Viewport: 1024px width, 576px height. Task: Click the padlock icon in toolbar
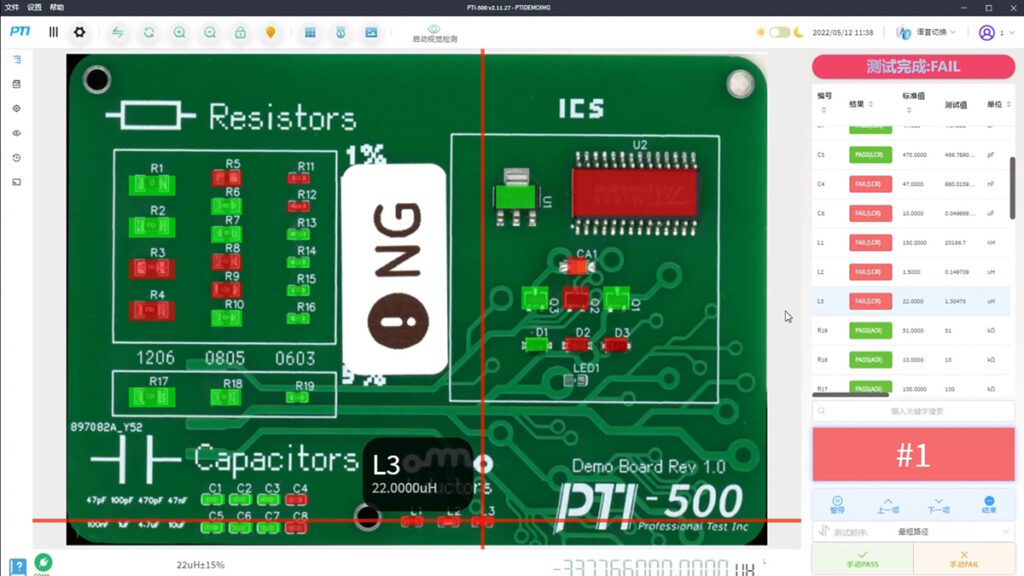pyautogui.click(x=240, y=32)
